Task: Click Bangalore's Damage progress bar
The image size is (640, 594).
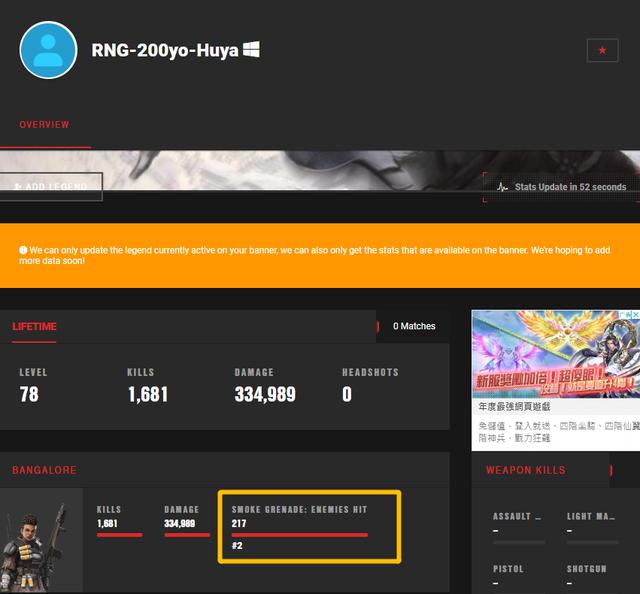Action: 187,535
